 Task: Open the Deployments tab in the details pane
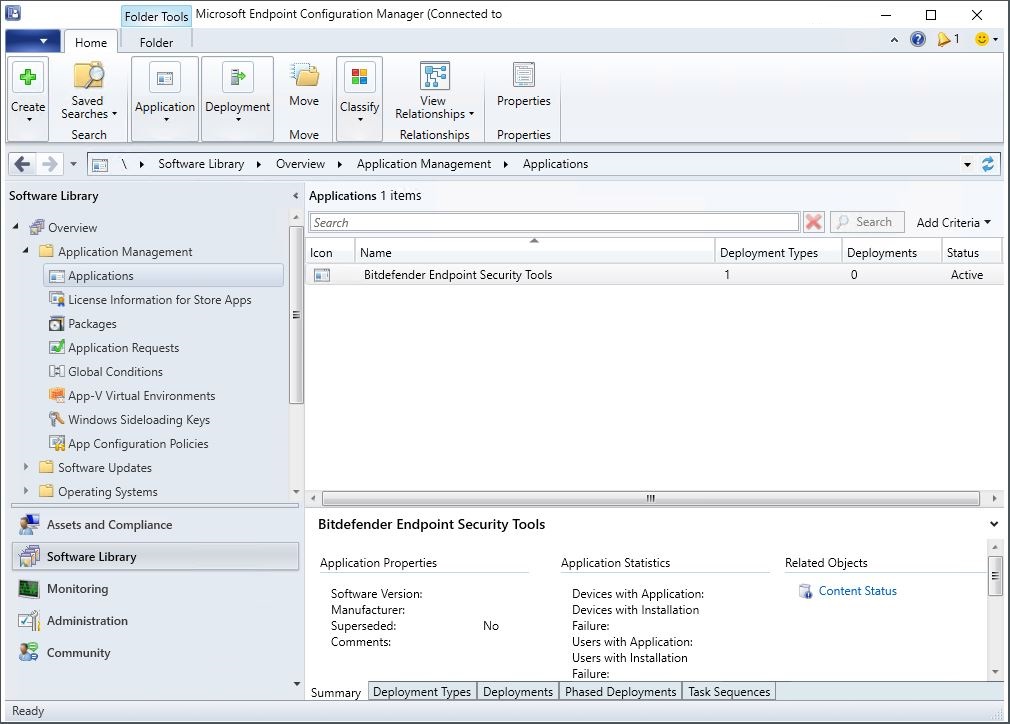[518, 691]
